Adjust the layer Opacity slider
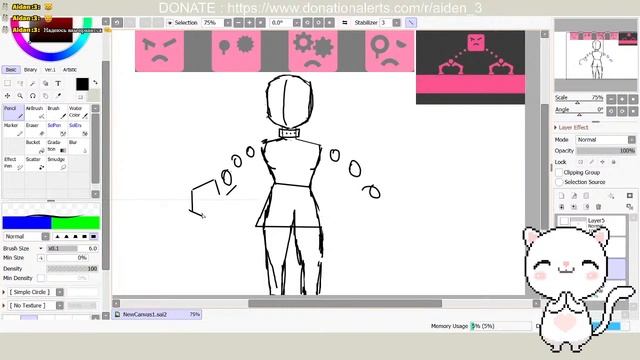Viewport: 640px width, 360px height. pyautogui.click(x=606, y=151)
